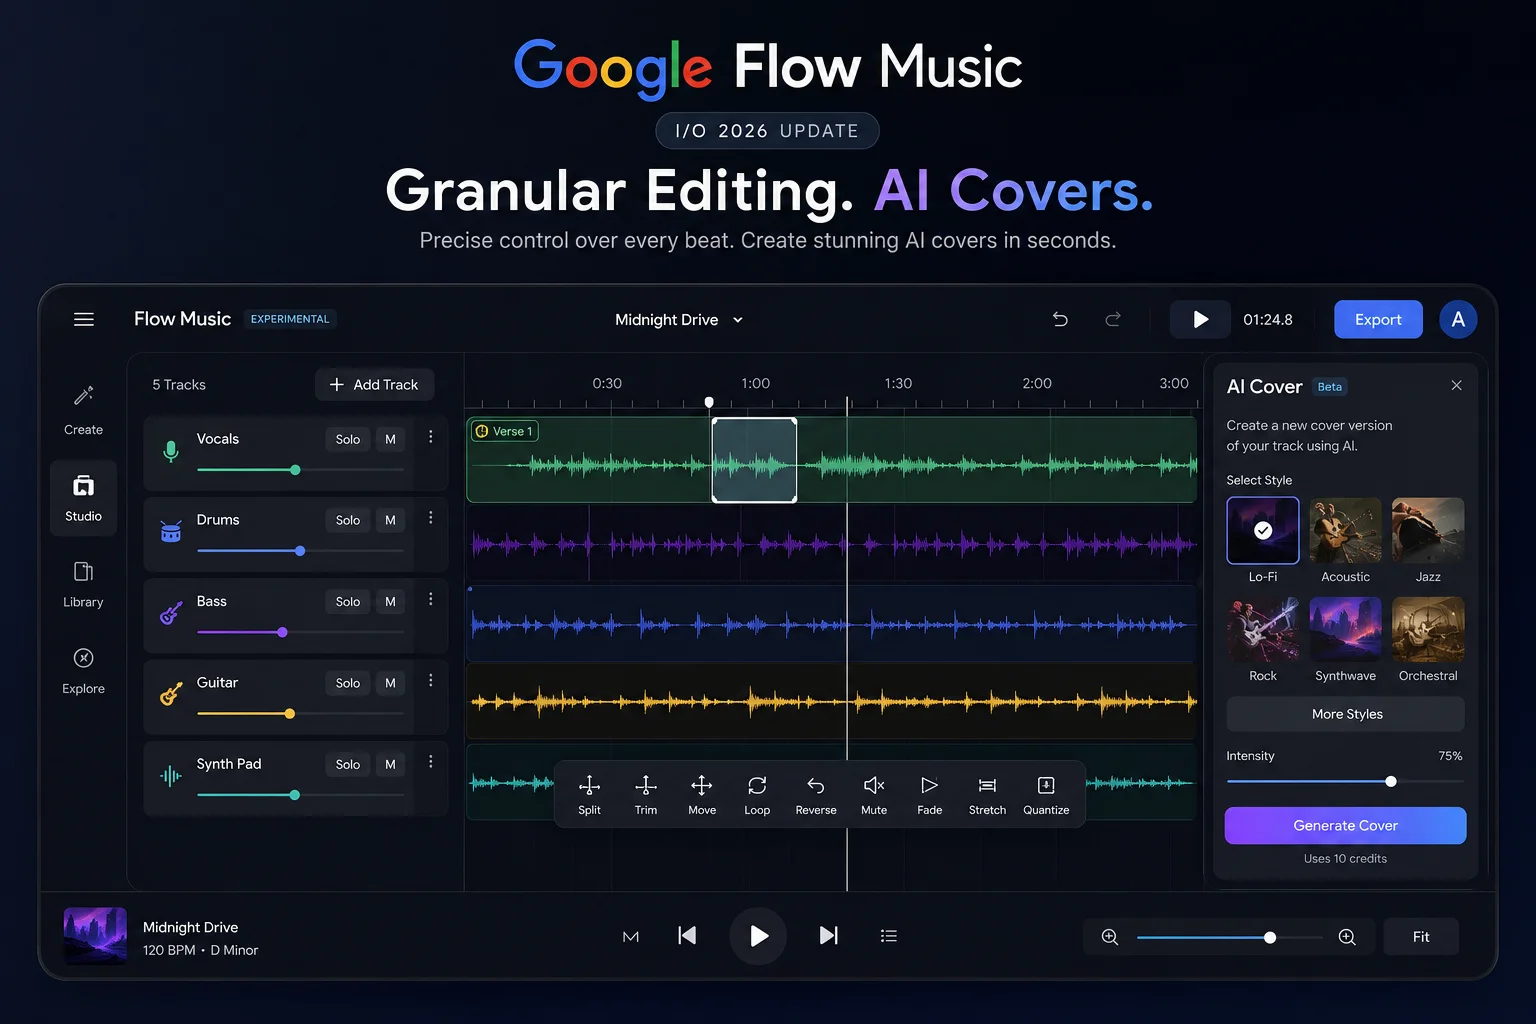The image size is (1536, 1024).
Task: Open Vocals track options menu
Action: point(431,437)
